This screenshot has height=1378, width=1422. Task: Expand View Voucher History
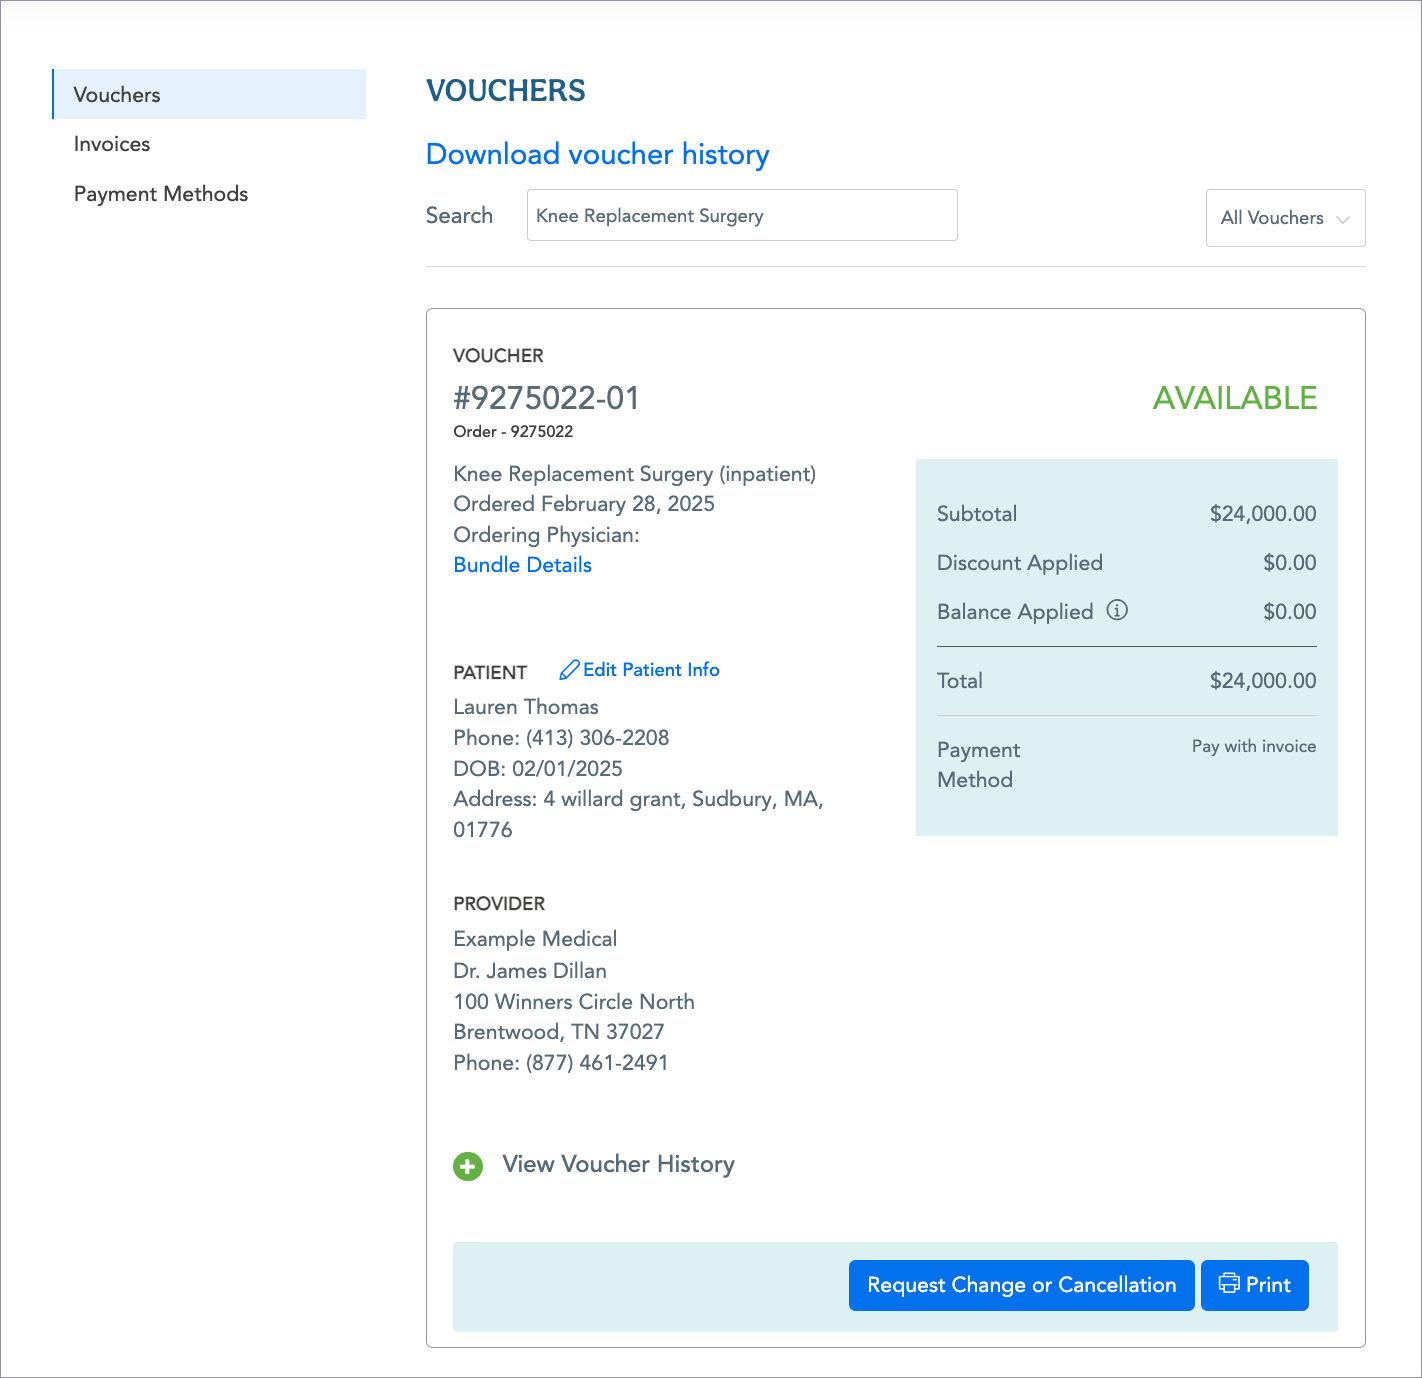(618, 1164)
